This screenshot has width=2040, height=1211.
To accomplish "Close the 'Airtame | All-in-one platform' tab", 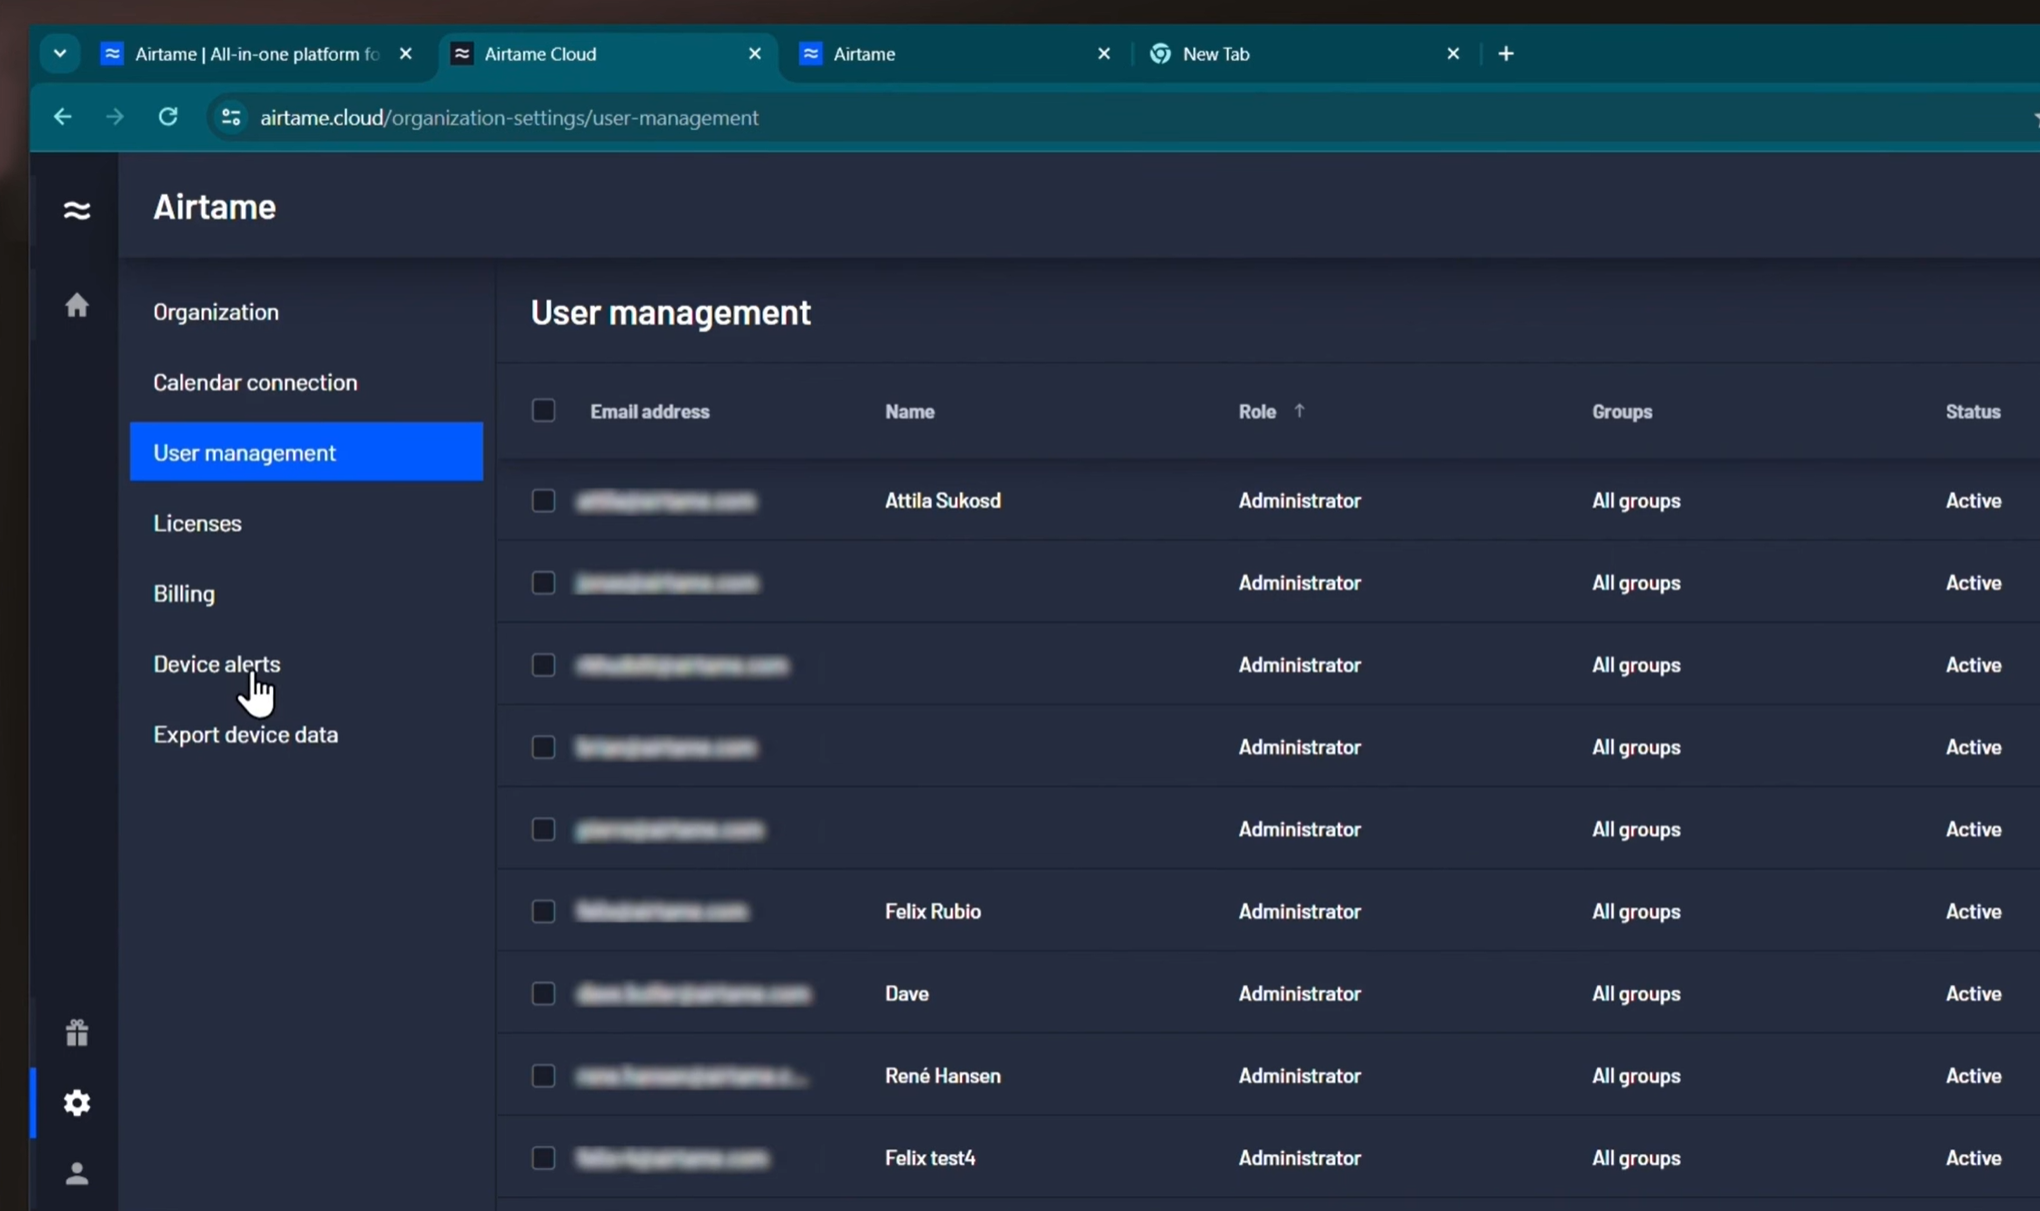I will (x=405, y=54).
